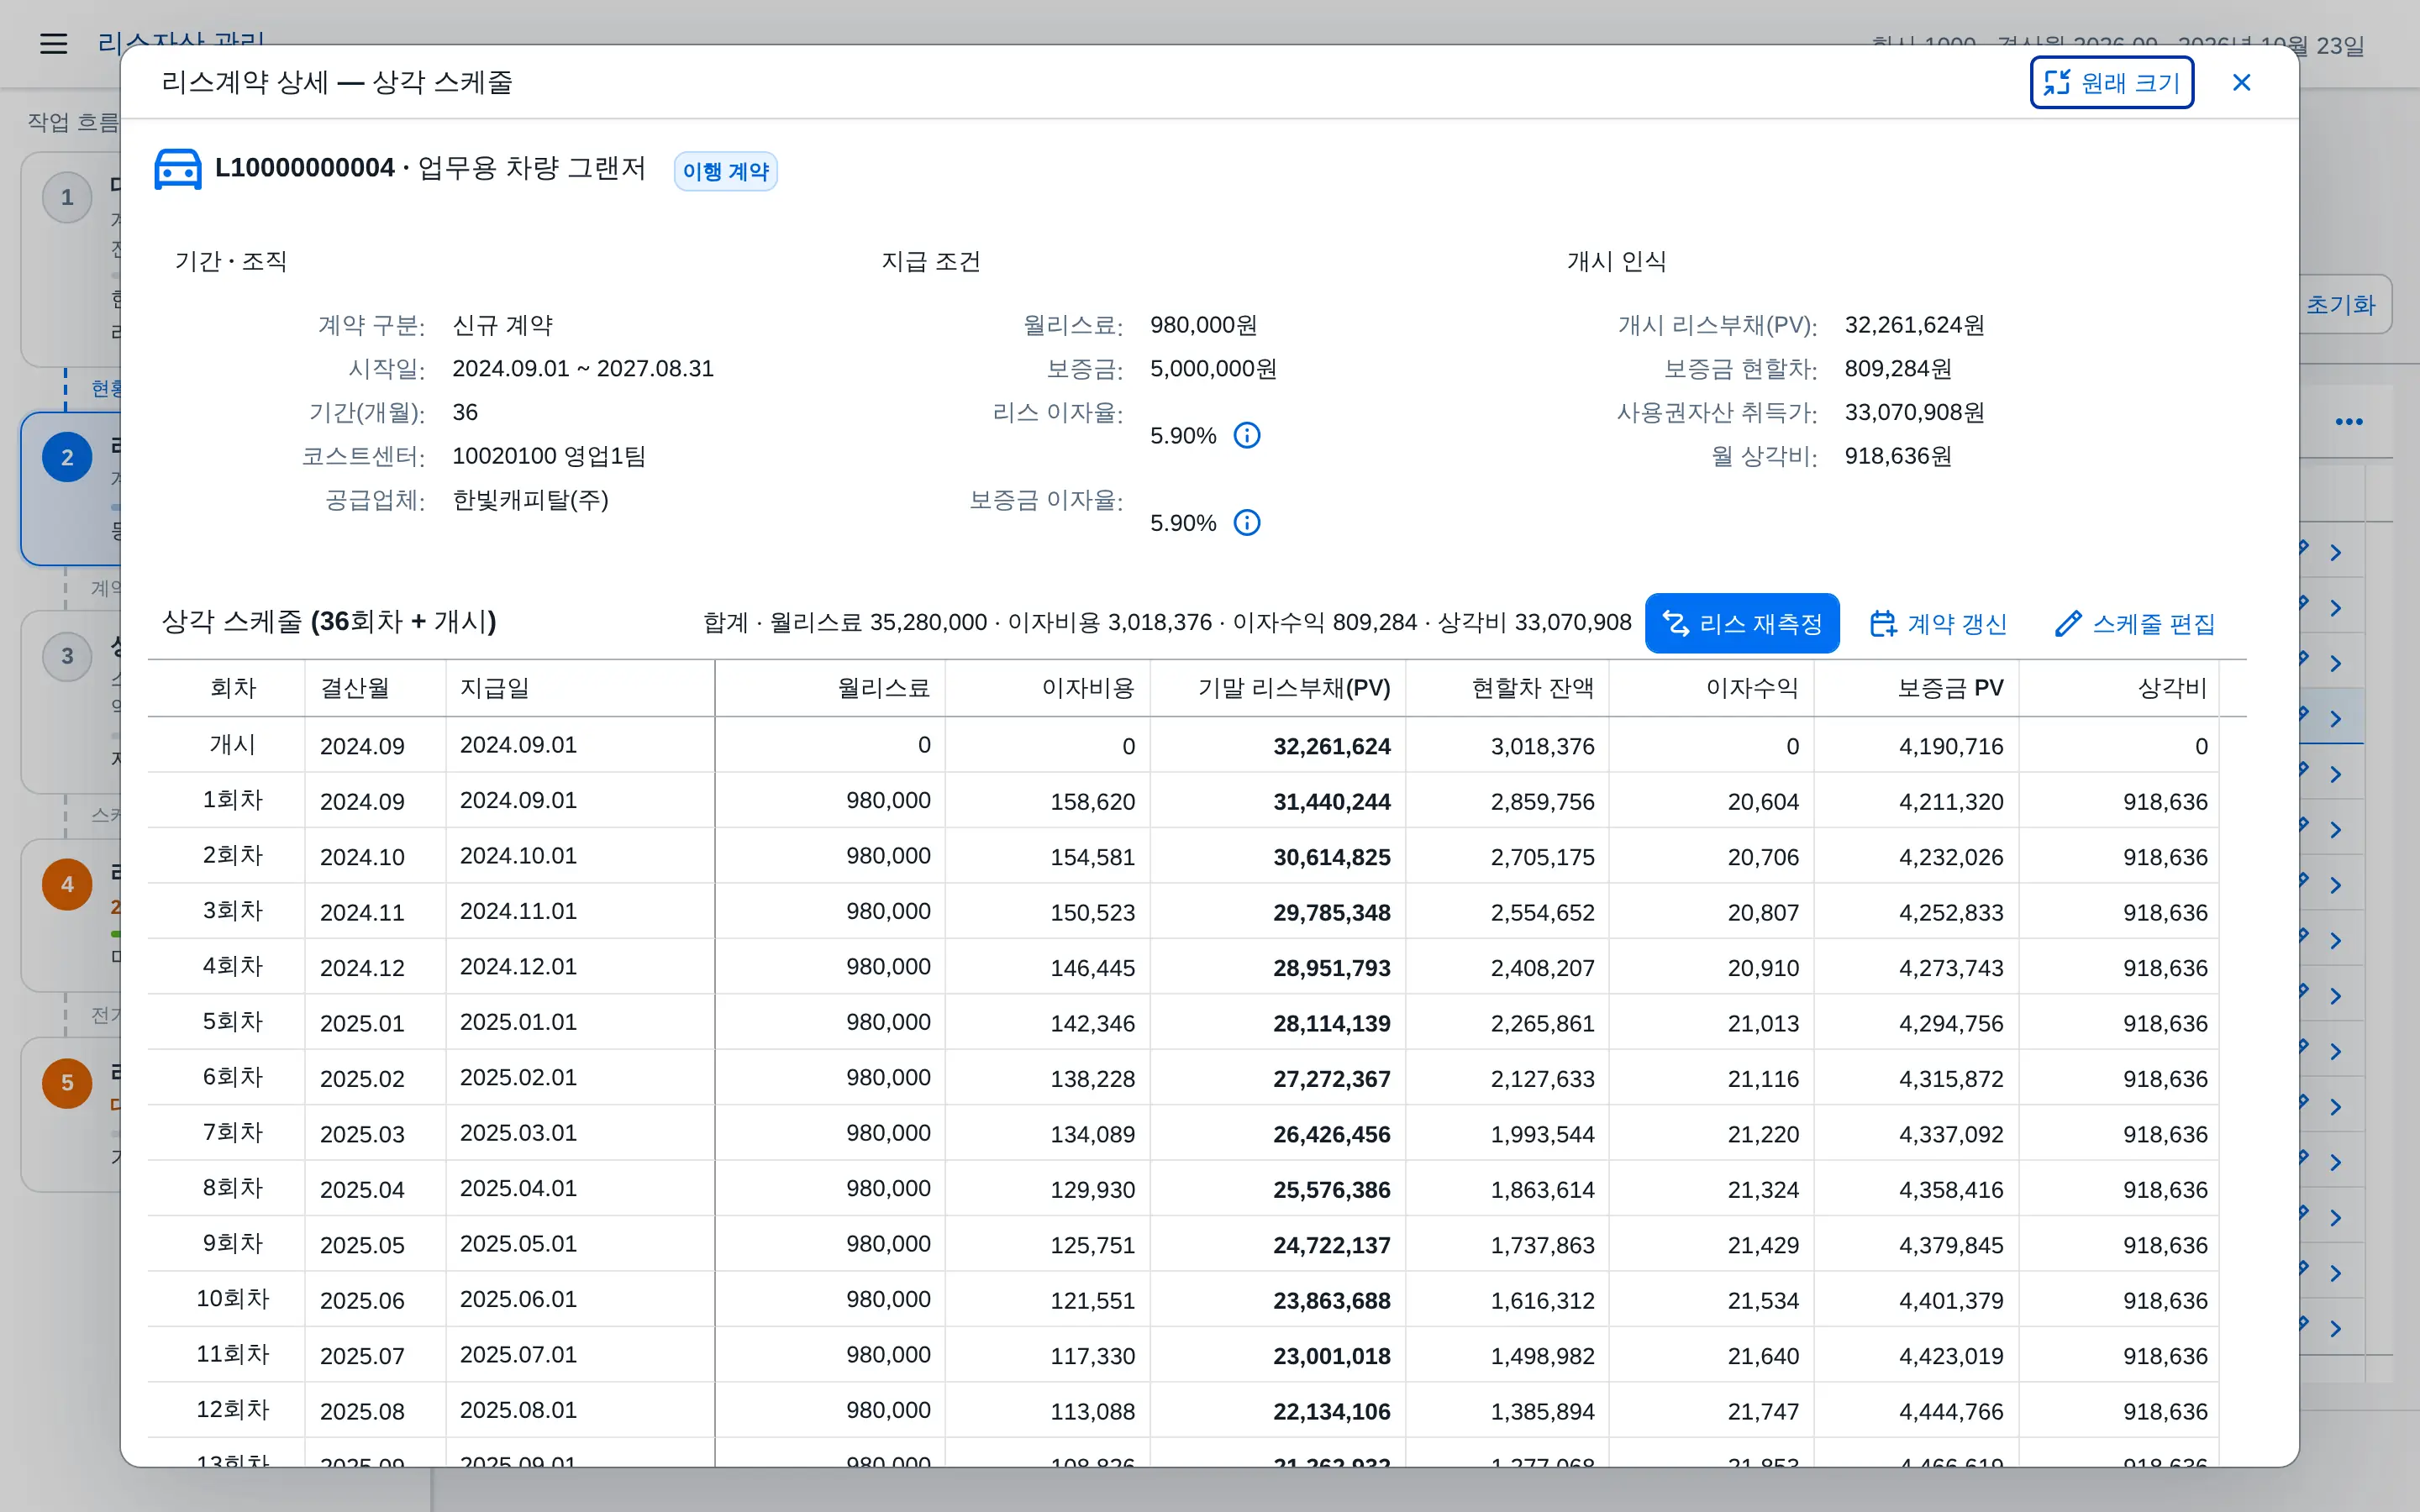Select 코스트센터 value 10020100 영업1팀
The image size is (2420, 1512).
[x=548, y=457]
